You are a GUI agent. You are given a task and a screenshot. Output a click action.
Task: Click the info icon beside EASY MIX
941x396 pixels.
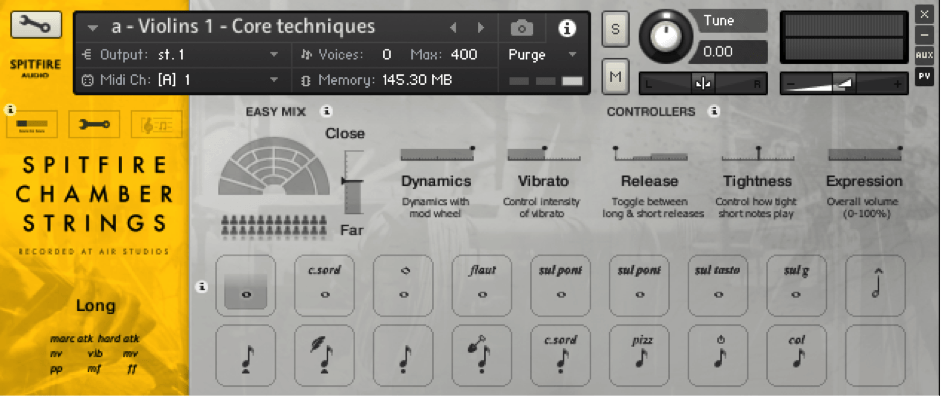(326, 111)
